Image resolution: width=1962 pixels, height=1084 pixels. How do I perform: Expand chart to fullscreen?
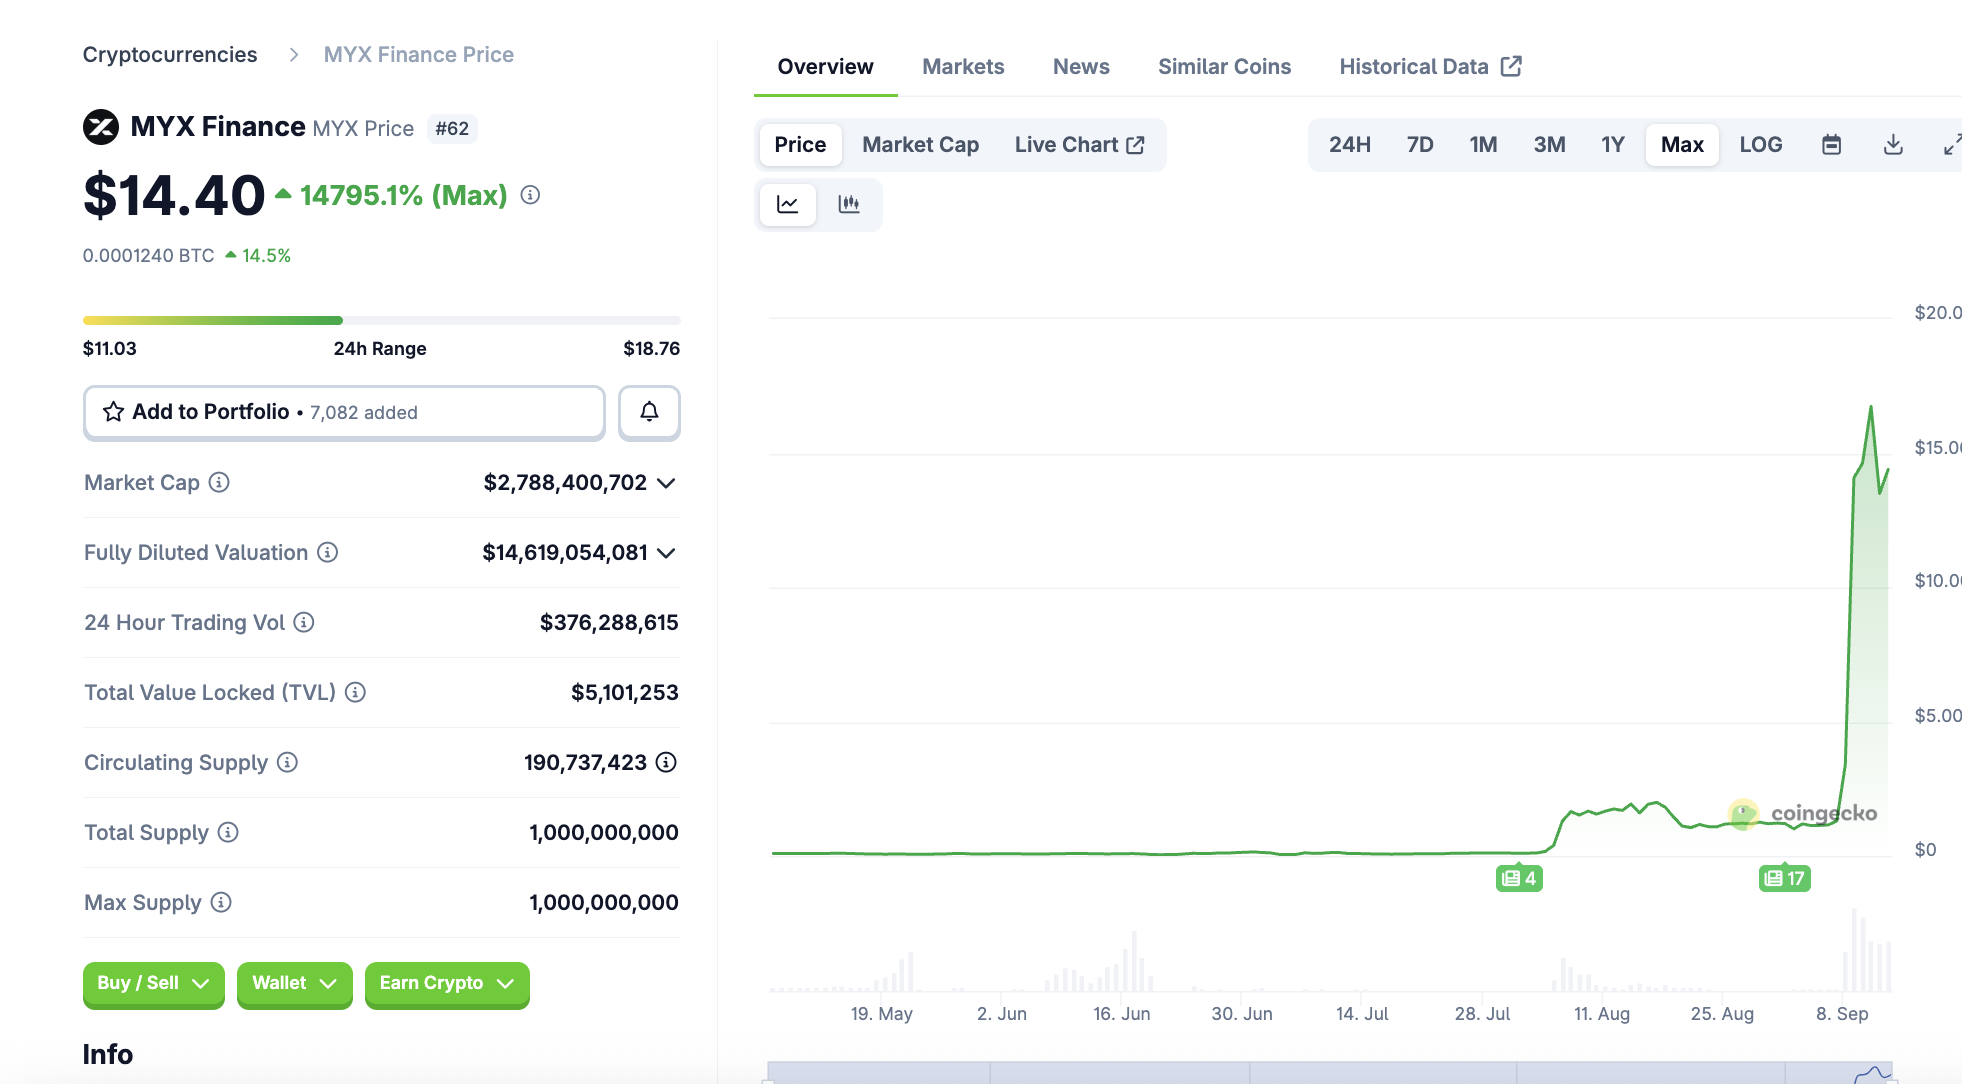(x=1950, y=145)
